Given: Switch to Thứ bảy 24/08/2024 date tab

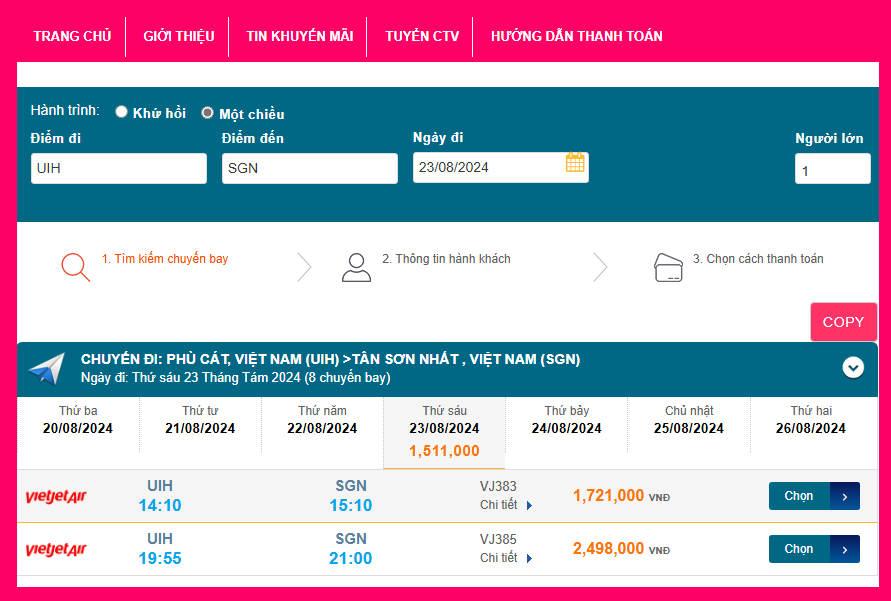Looking at the screenshot, I should point(566,420).
